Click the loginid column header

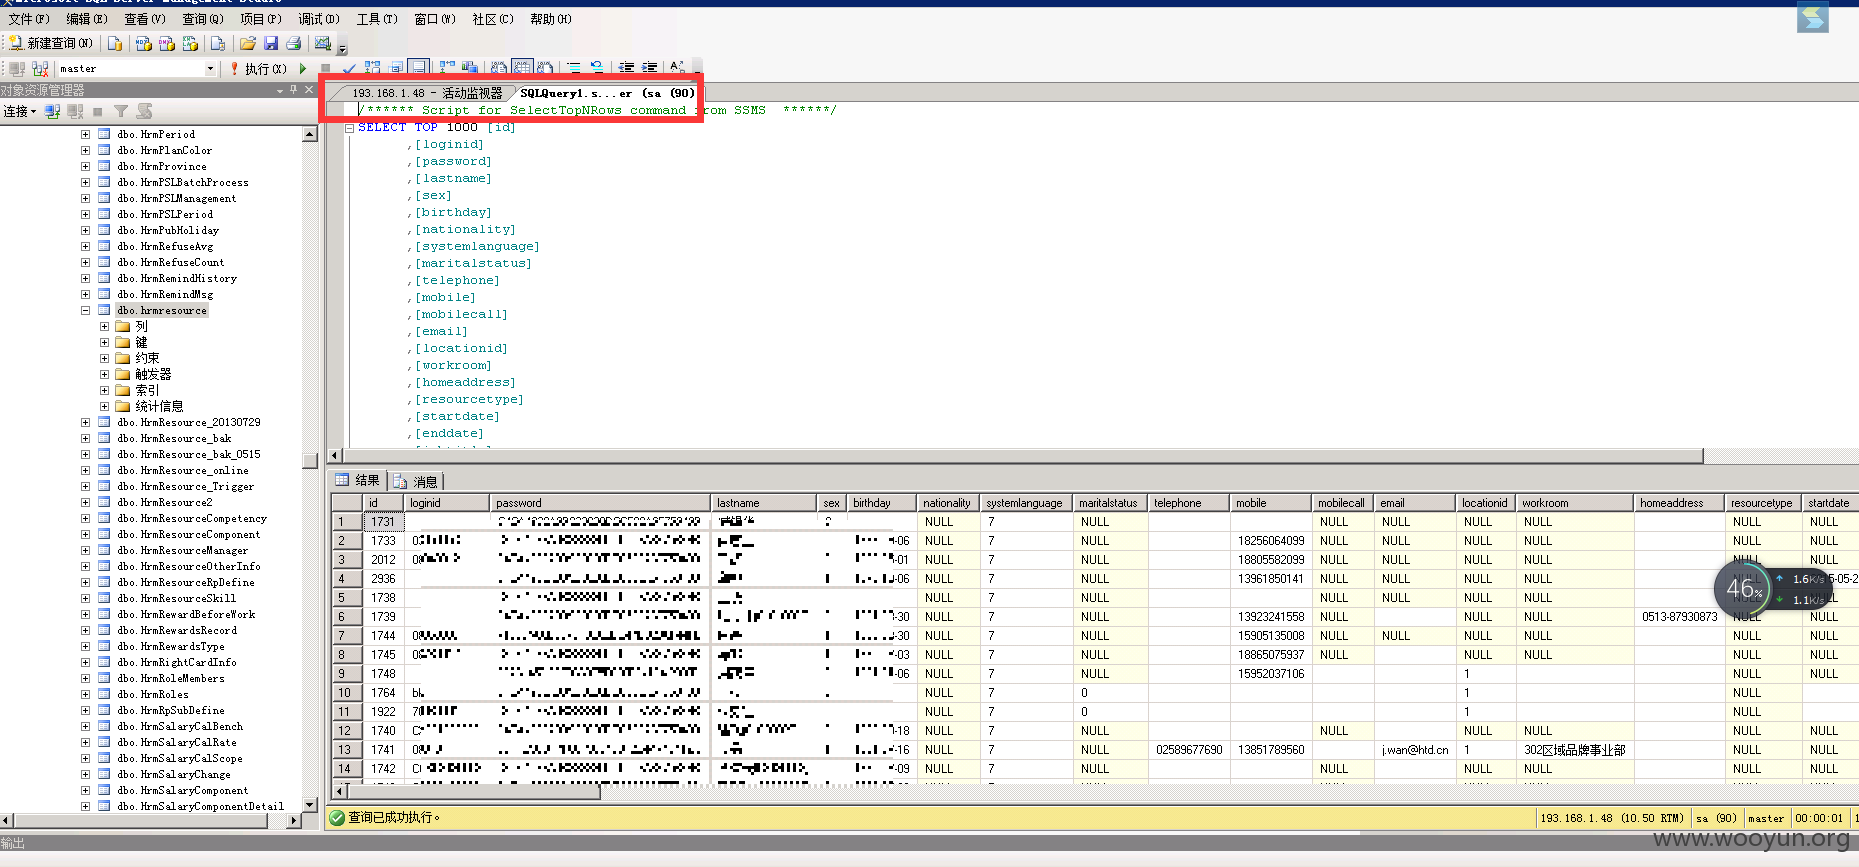click(x=447, y=503)
